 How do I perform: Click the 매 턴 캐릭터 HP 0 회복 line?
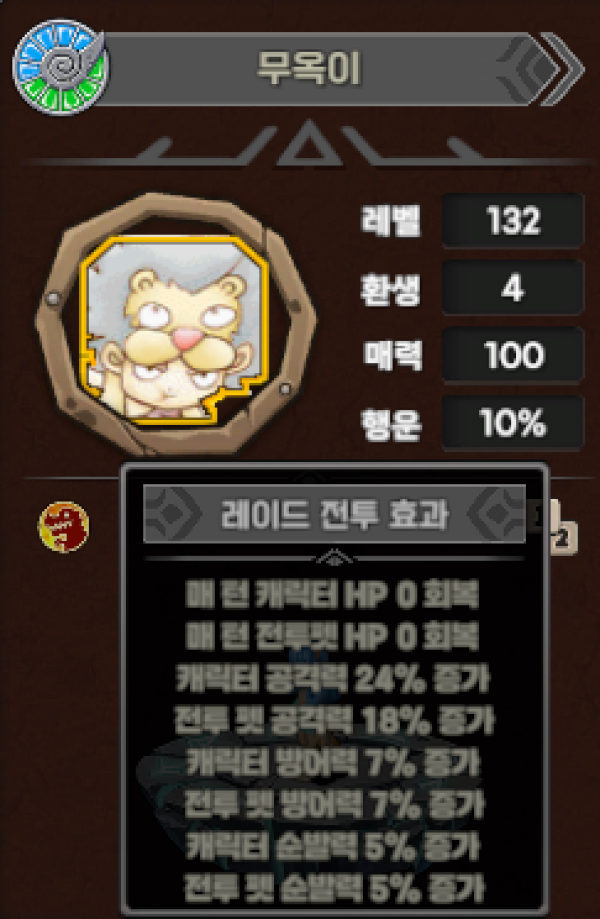[332, 594]
